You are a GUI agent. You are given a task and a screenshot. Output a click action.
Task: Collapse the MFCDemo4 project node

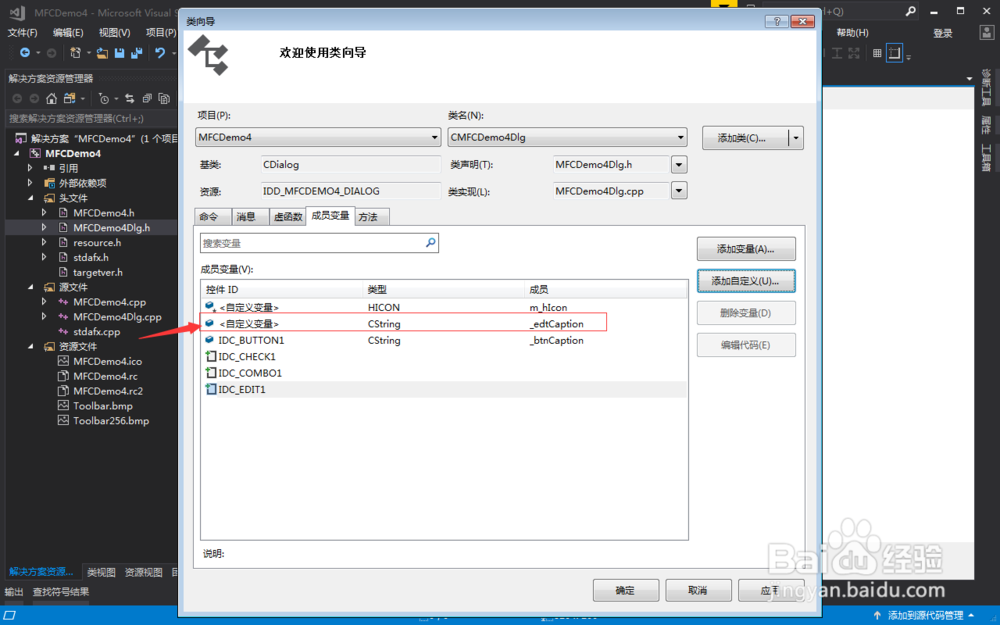click(17, 153)
